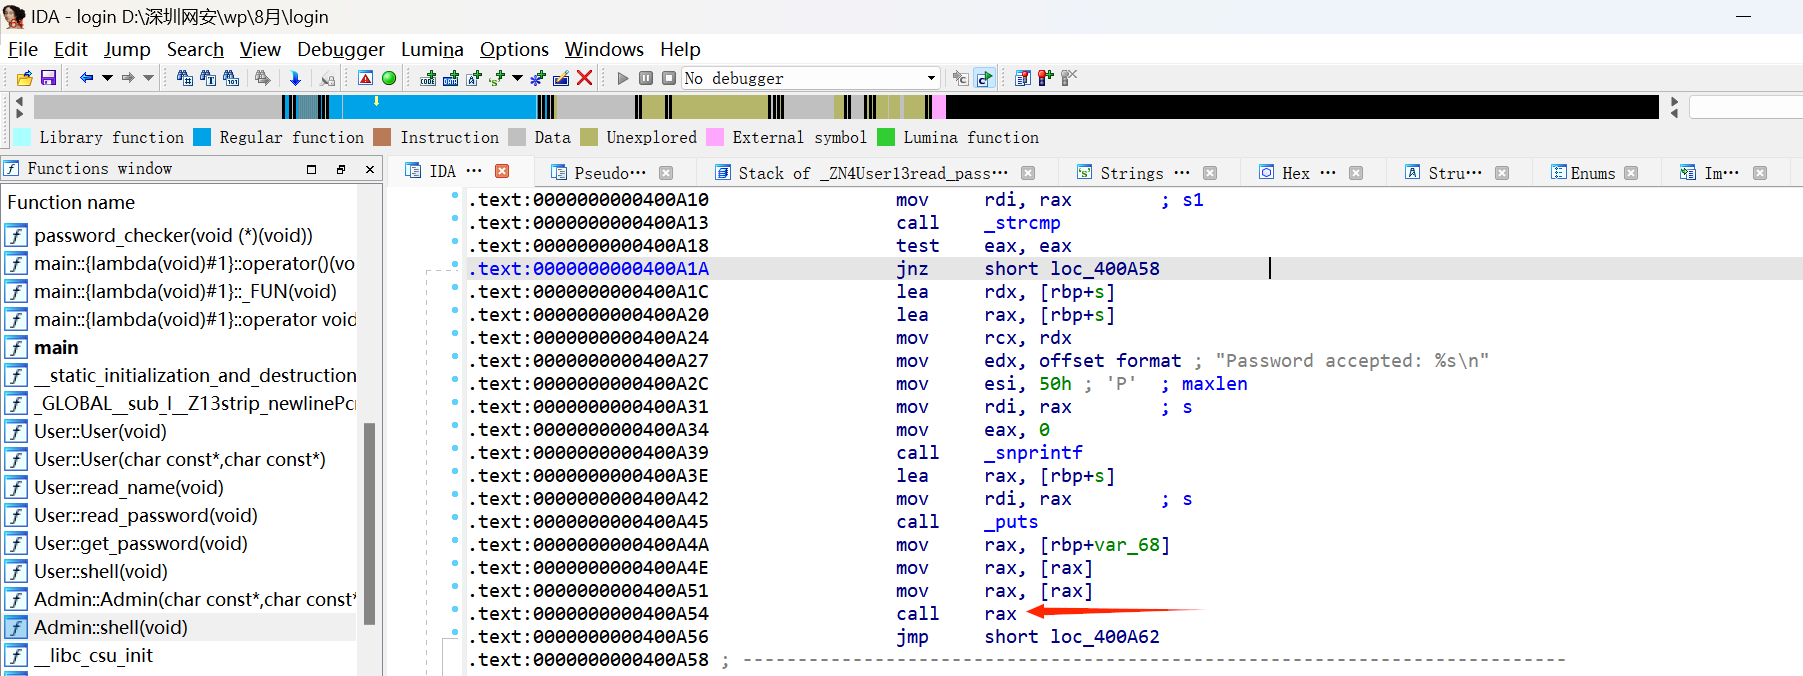Click the red X delete icon in toolbar

click(585, 78)
